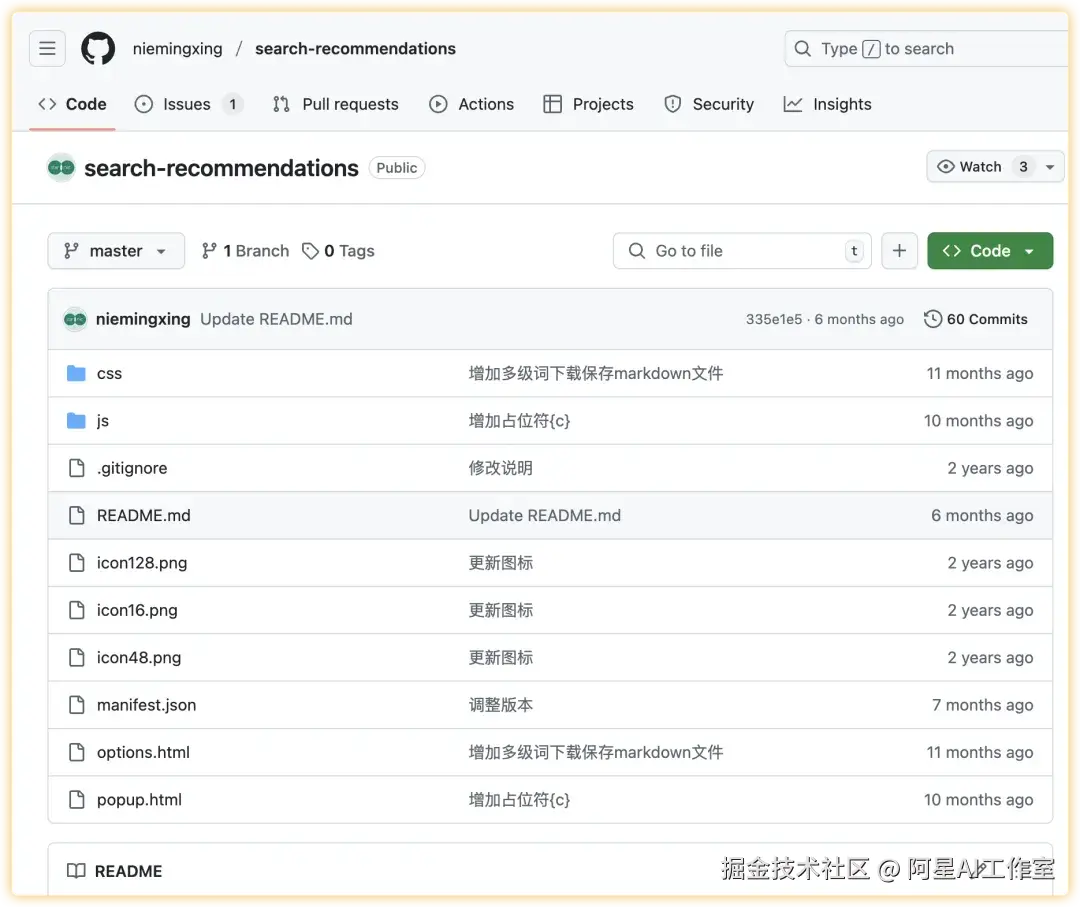Open commit hash 335e1e5

773,319
